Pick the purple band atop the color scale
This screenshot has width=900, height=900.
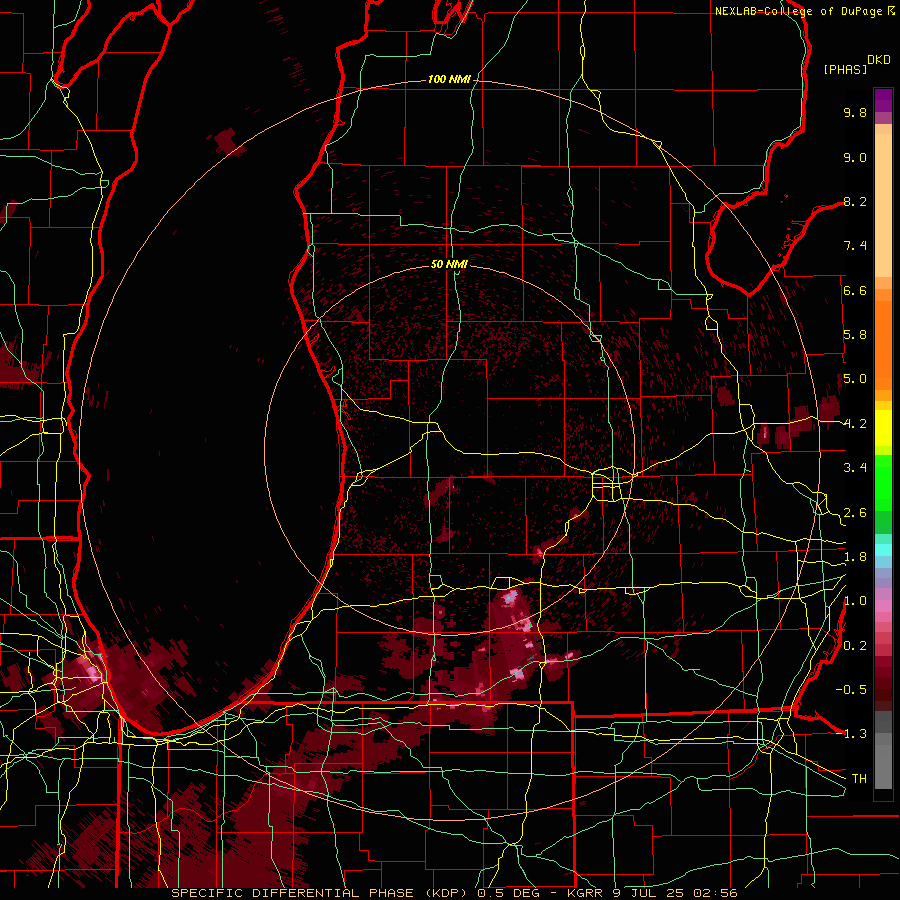(883, 100)
